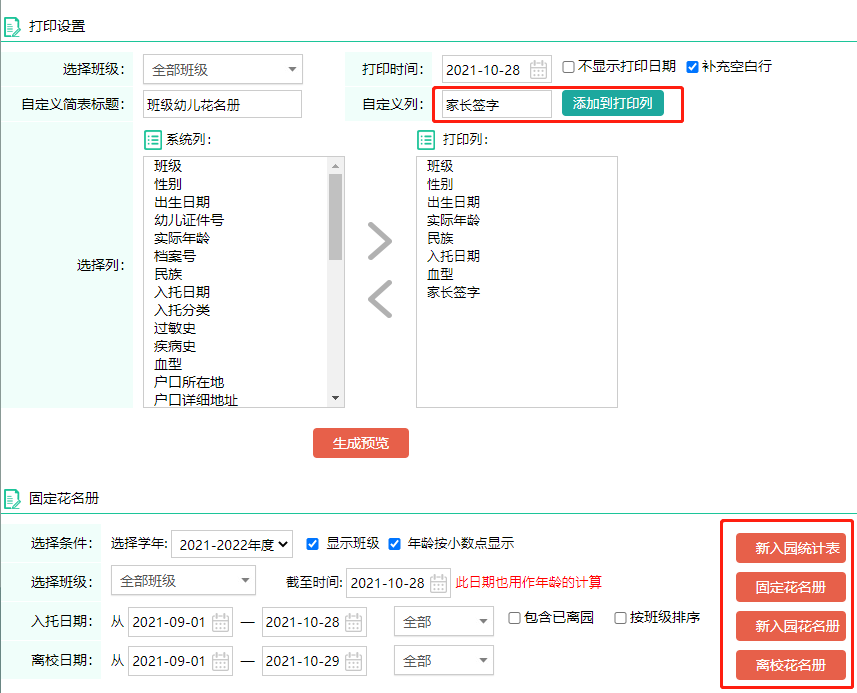
Task: Click system column list scroll-down arrow
Action: [336, 398]
